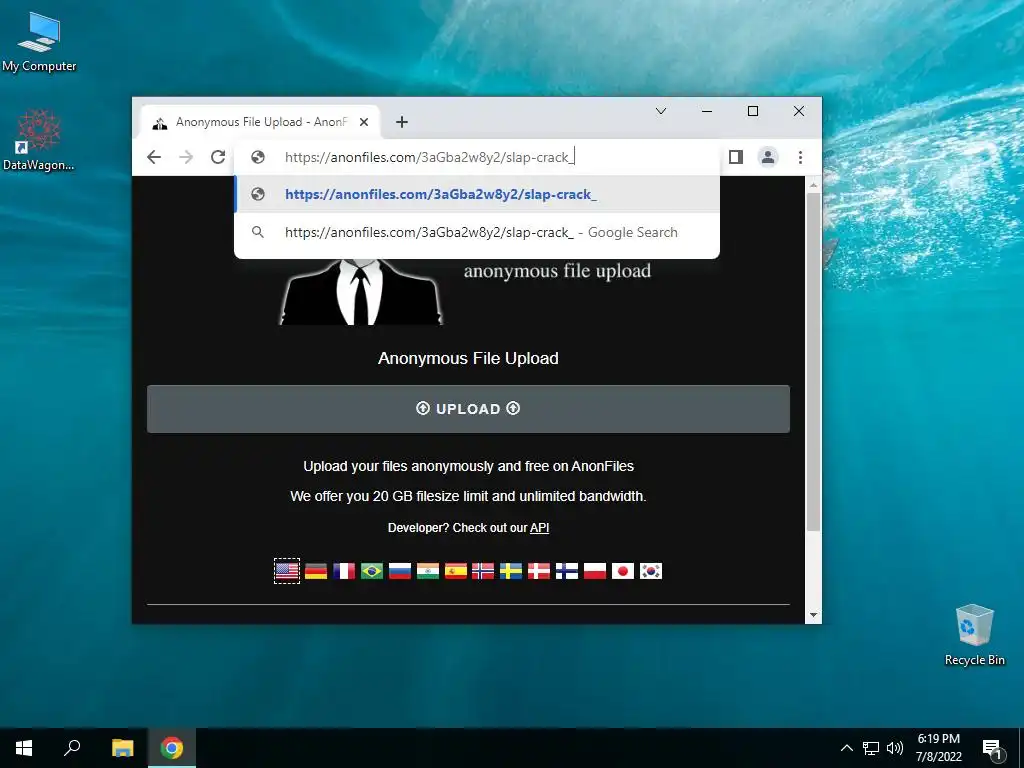Close the Anonymous File Upload tab

click(364, 122)
